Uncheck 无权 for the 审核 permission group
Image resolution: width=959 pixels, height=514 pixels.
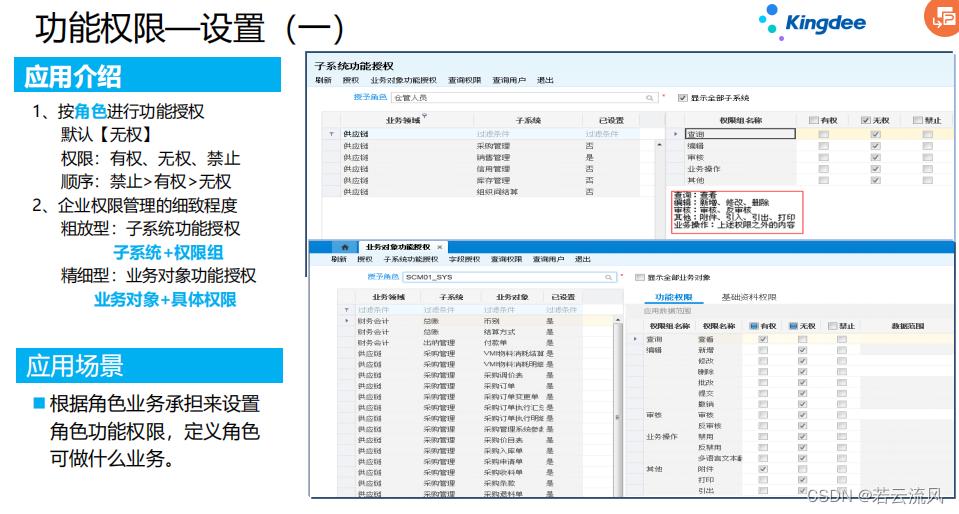pos(876,157)
